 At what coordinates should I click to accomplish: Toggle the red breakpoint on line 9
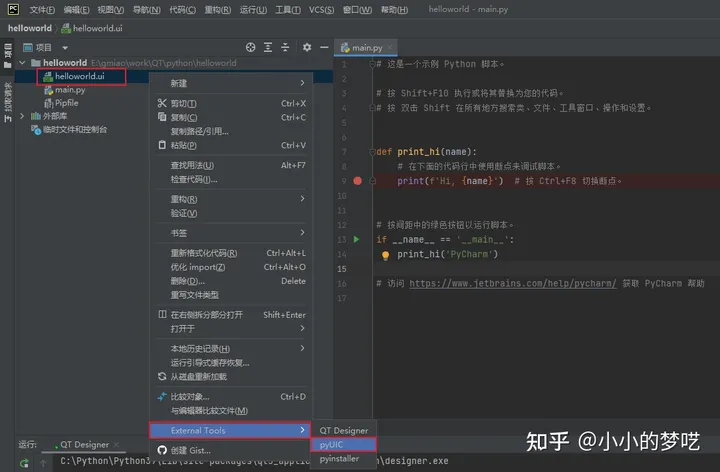358,181
